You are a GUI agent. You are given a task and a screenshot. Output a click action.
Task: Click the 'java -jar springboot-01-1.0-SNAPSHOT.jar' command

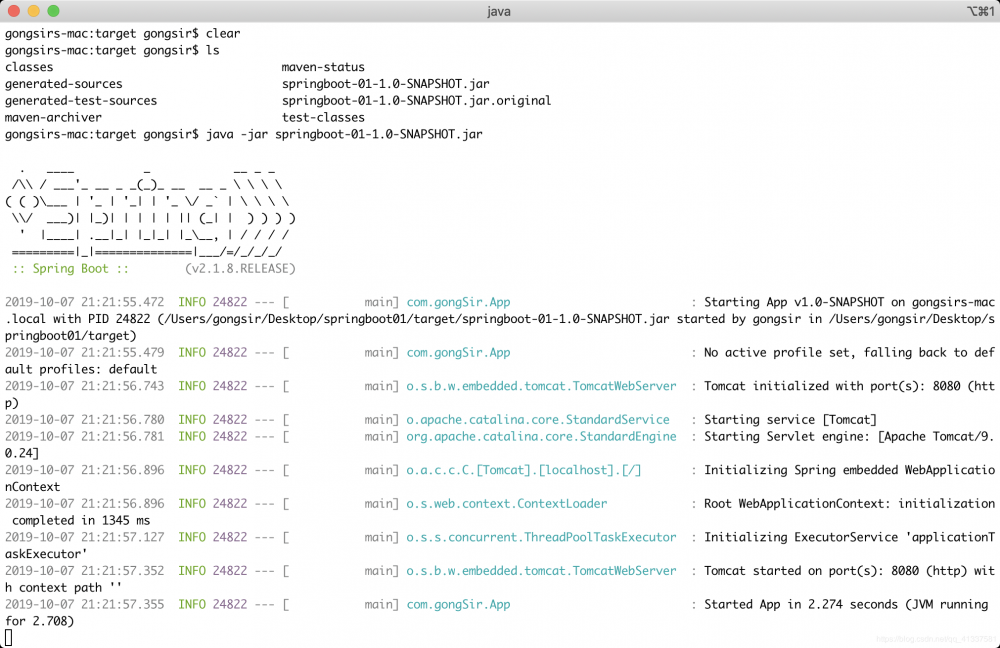click(344, 134)
